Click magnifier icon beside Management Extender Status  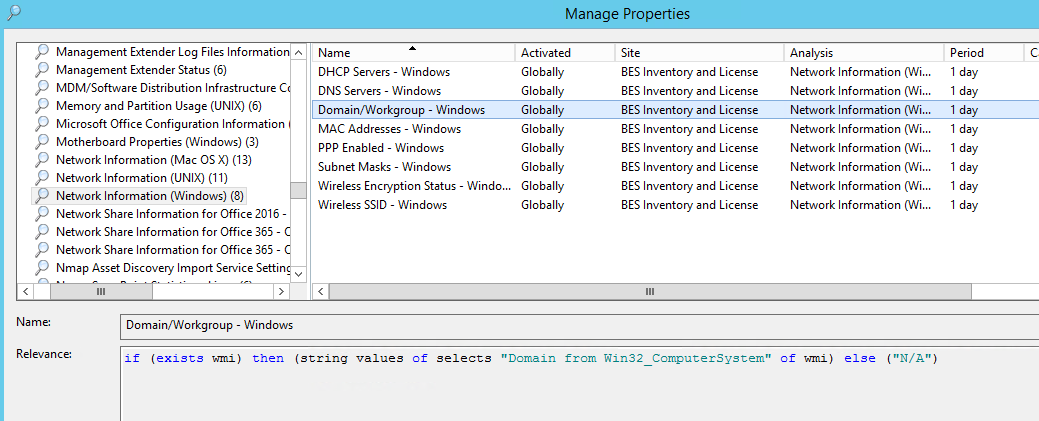click(x=42, y=70)
